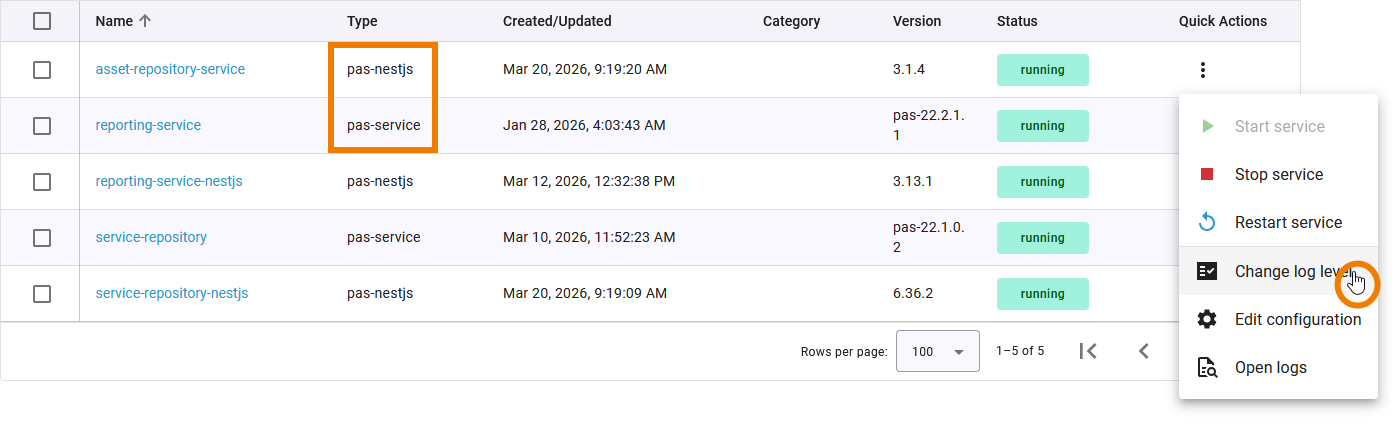Check the reporting-service row checkbox
Image resolution: width=1400 pixels, height=429 pixels.
(42, 126)
